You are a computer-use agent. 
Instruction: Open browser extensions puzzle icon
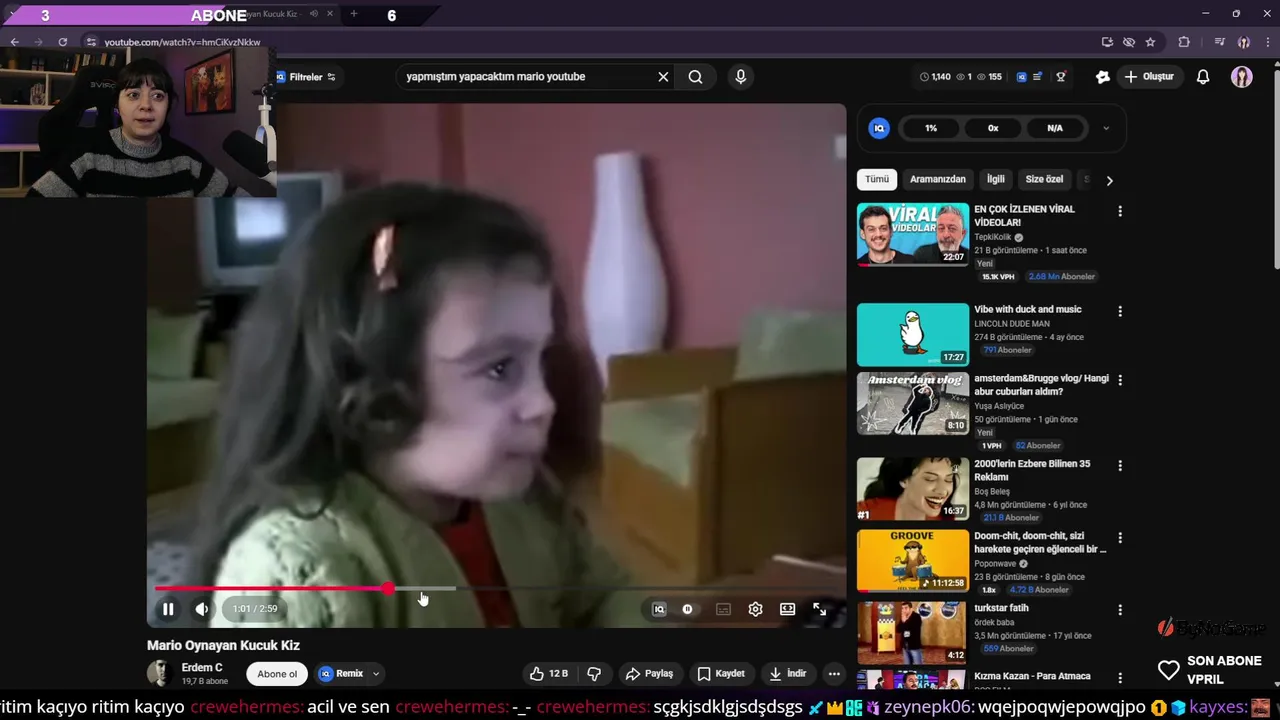pos(1184,42)
